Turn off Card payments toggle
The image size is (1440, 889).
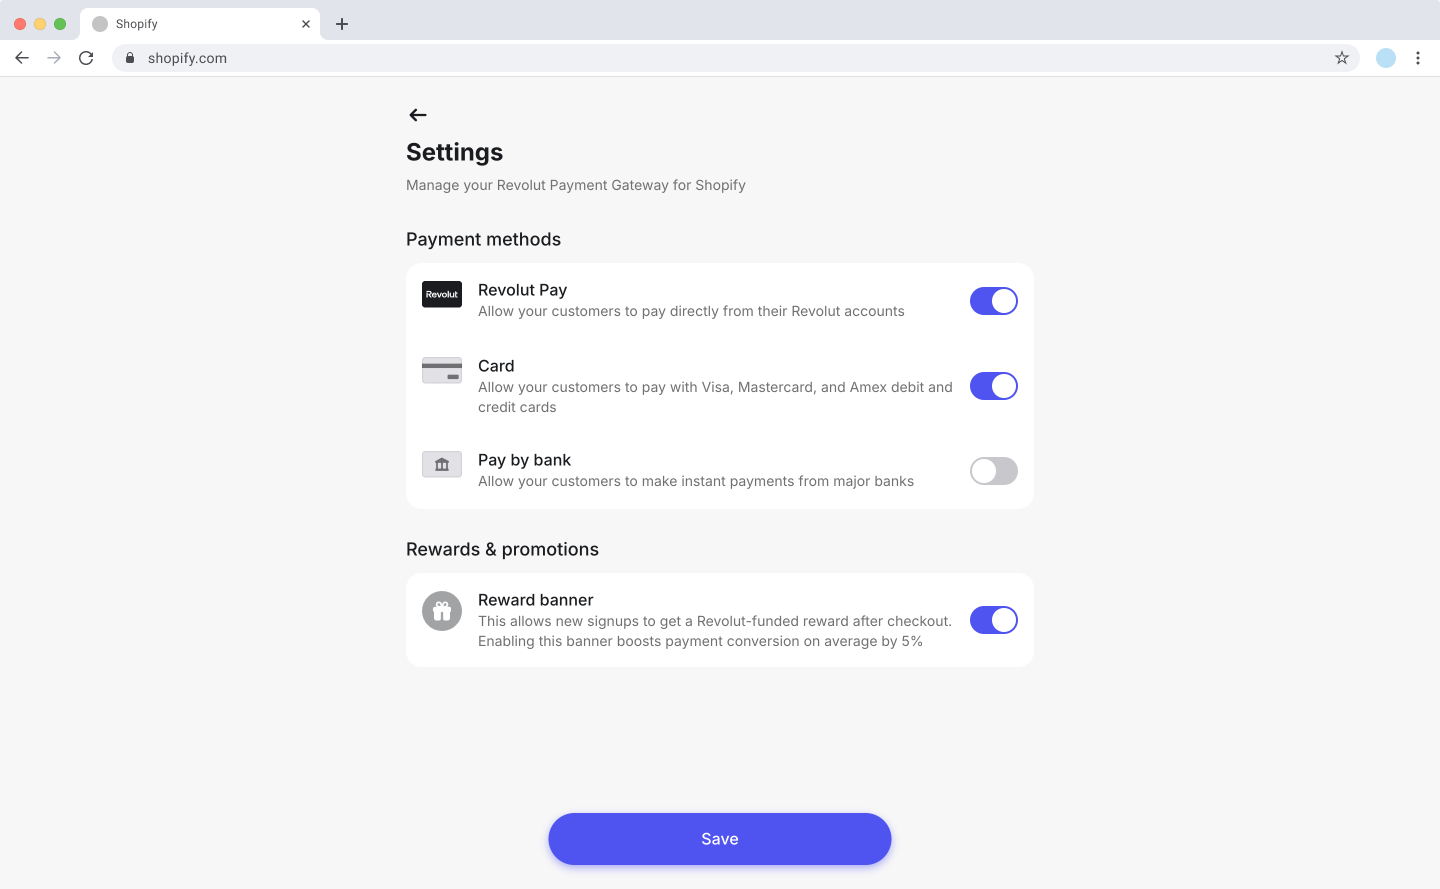993,386
